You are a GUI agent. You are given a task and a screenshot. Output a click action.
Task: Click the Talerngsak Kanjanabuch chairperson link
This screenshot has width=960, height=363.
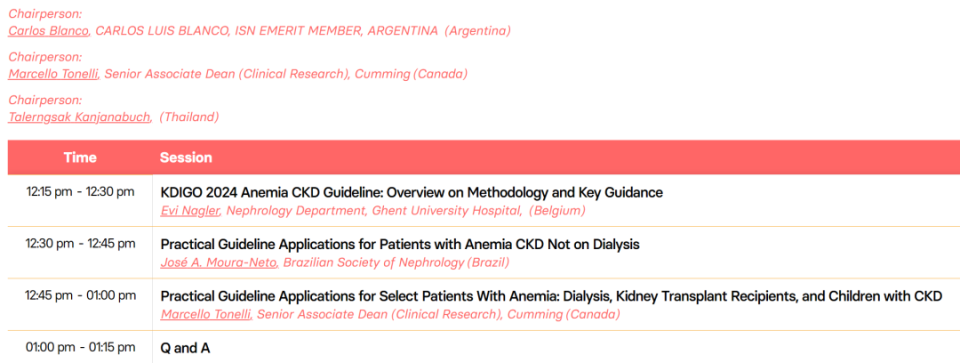click(80, 117)
